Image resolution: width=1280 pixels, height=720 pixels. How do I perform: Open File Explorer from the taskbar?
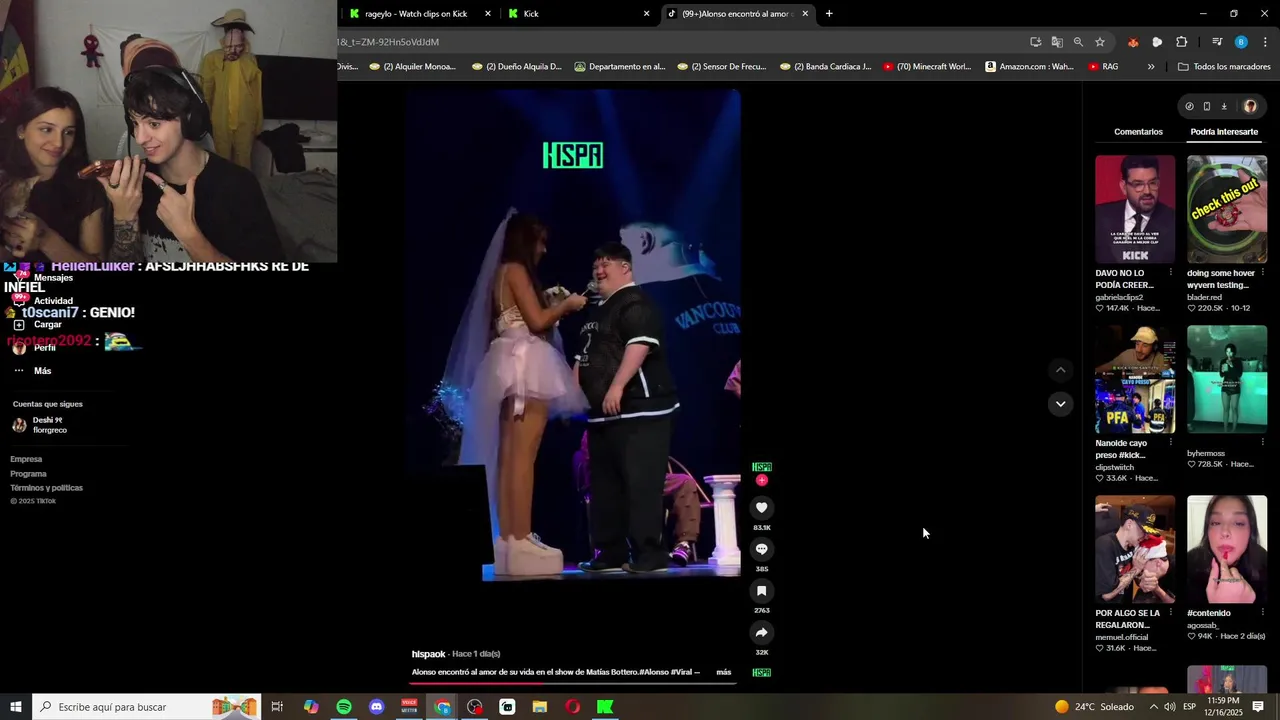(540, 707)
